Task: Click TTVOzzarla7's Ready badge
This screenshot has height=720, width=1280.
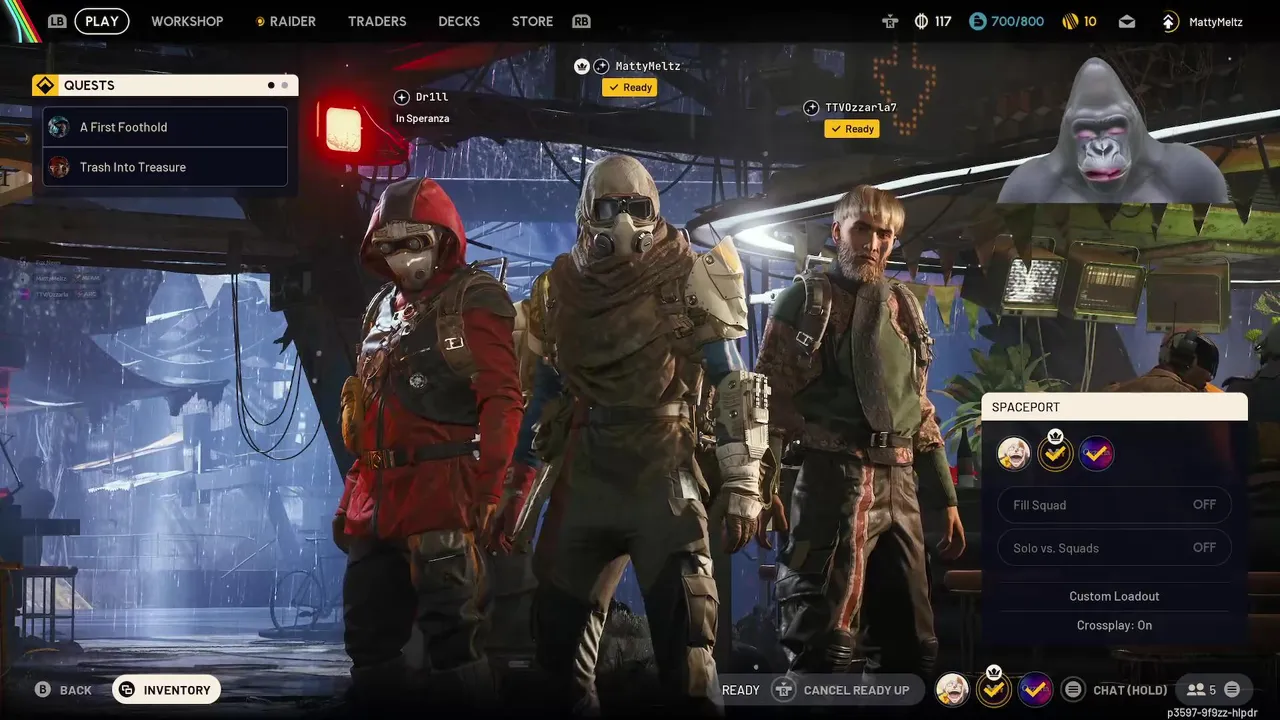Action: pos(852,129)
